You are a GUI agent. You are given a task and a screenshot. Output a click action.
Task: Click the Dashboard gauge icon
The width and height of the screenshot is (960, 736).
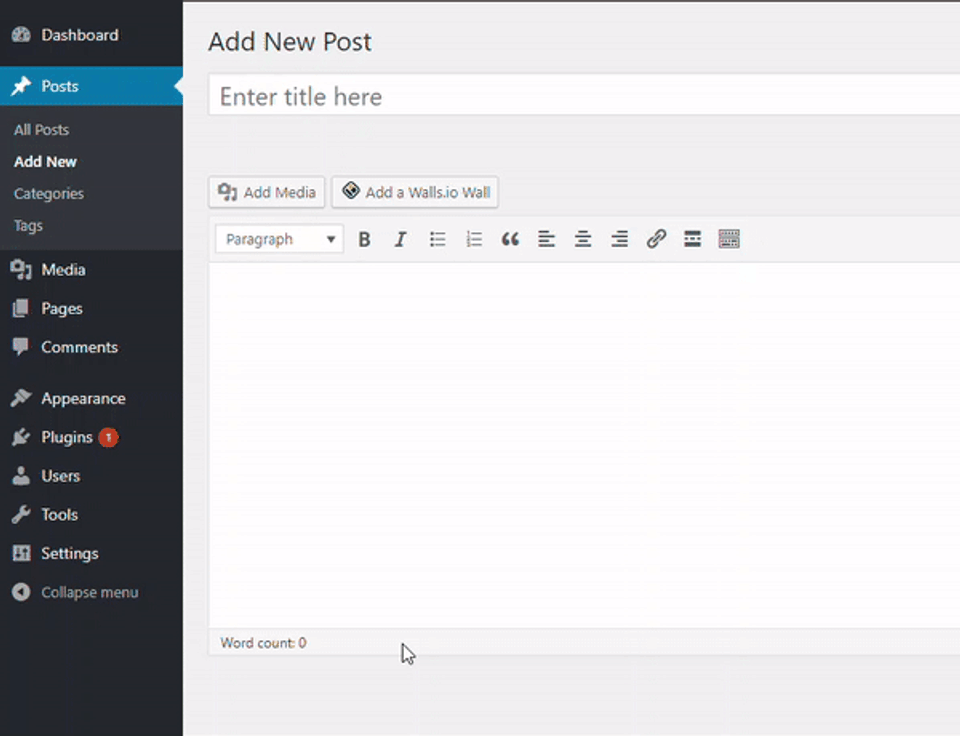pos(21,35)
